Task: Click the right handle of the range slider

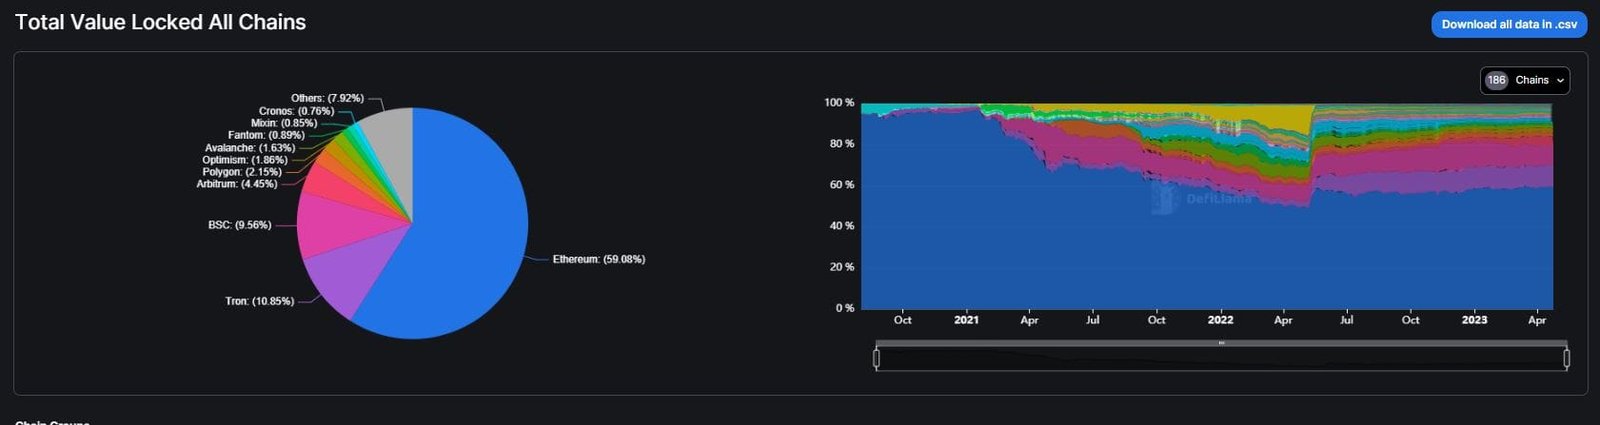Action: (x=1567, y=358)
